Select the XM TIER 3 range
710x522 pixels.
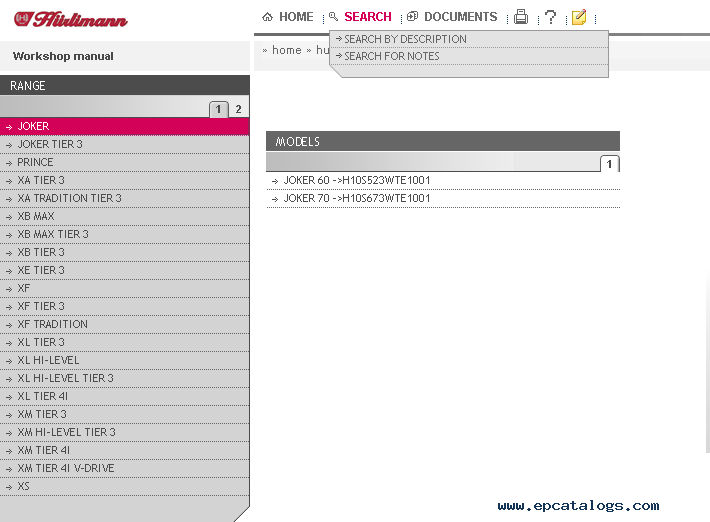[125, 414]
